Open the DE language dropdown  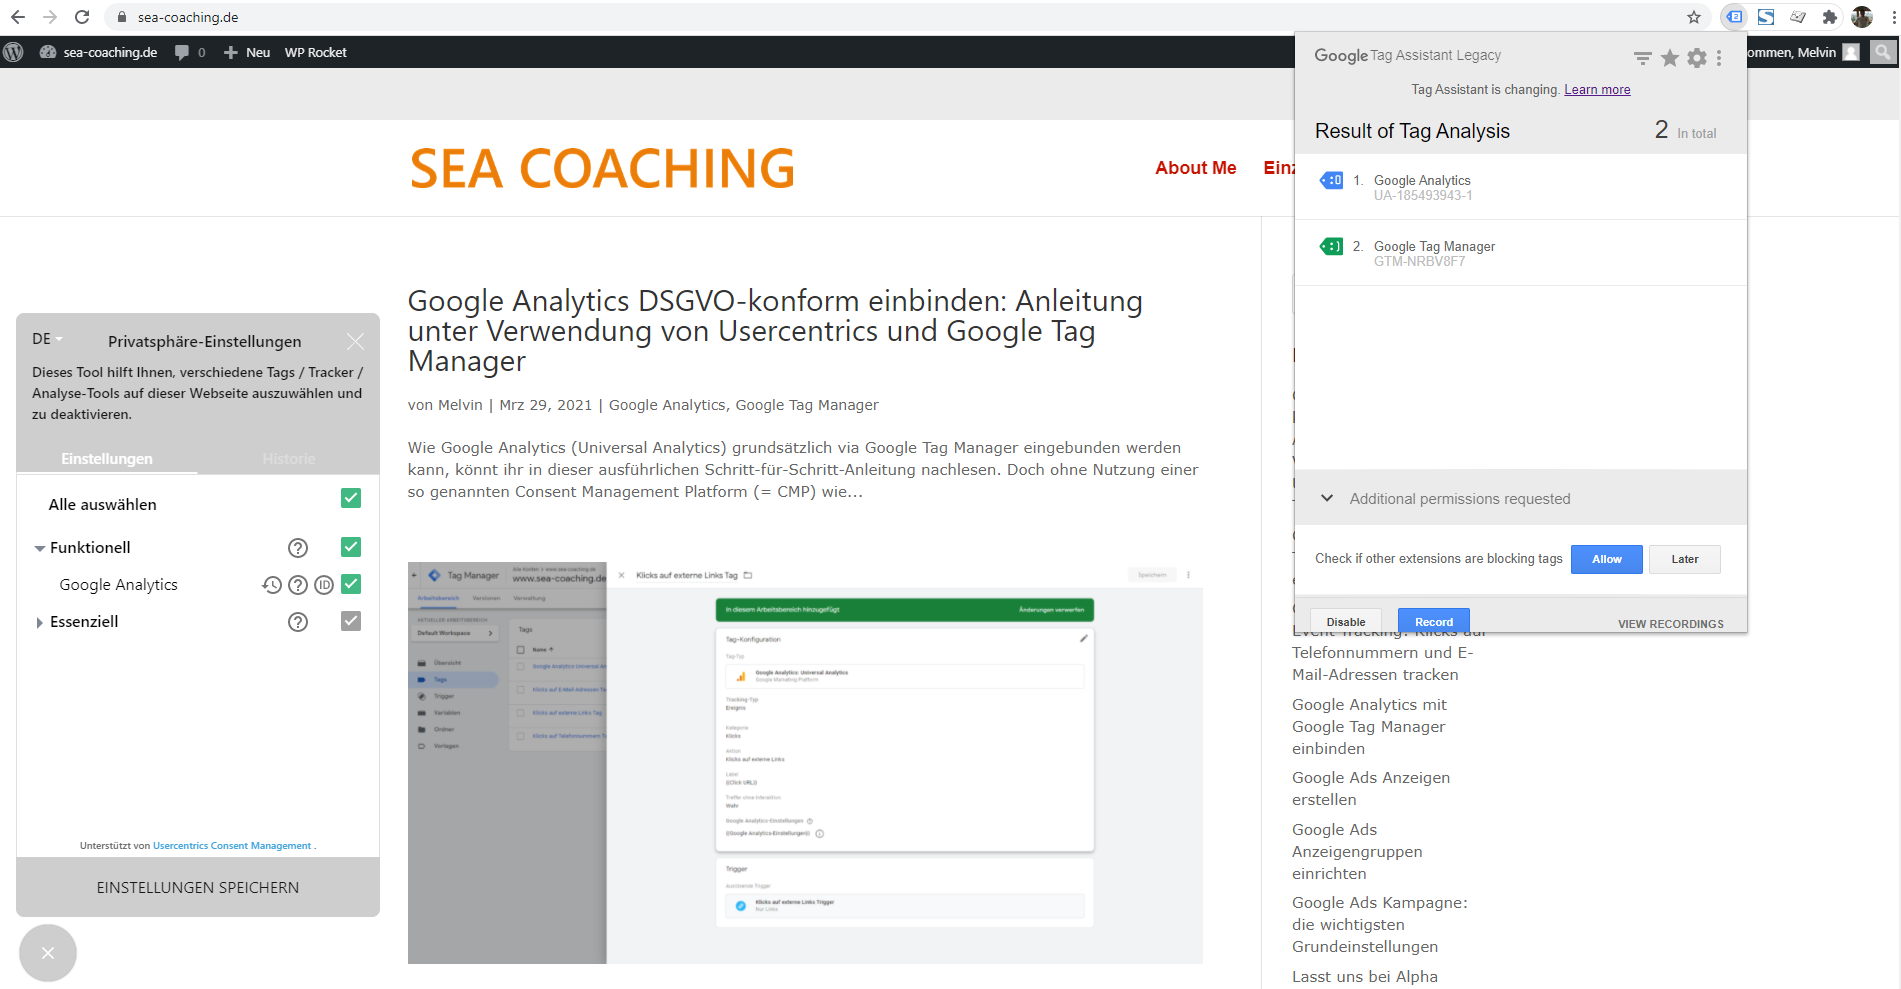tap(47, 339)
